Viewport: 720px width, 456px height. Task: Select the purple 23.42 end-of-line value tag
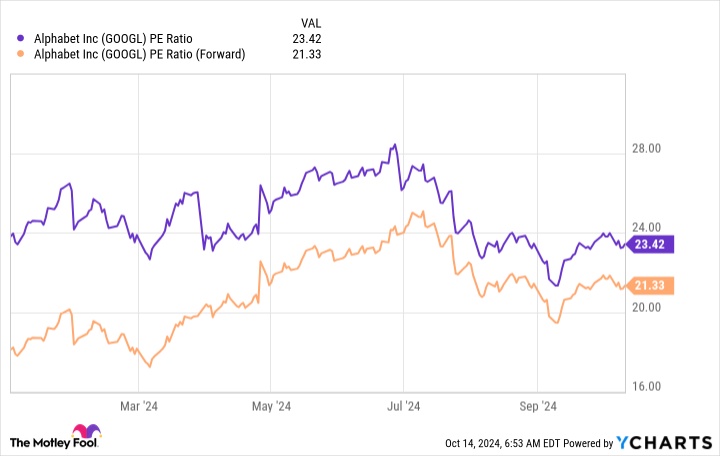coord(652,243)
